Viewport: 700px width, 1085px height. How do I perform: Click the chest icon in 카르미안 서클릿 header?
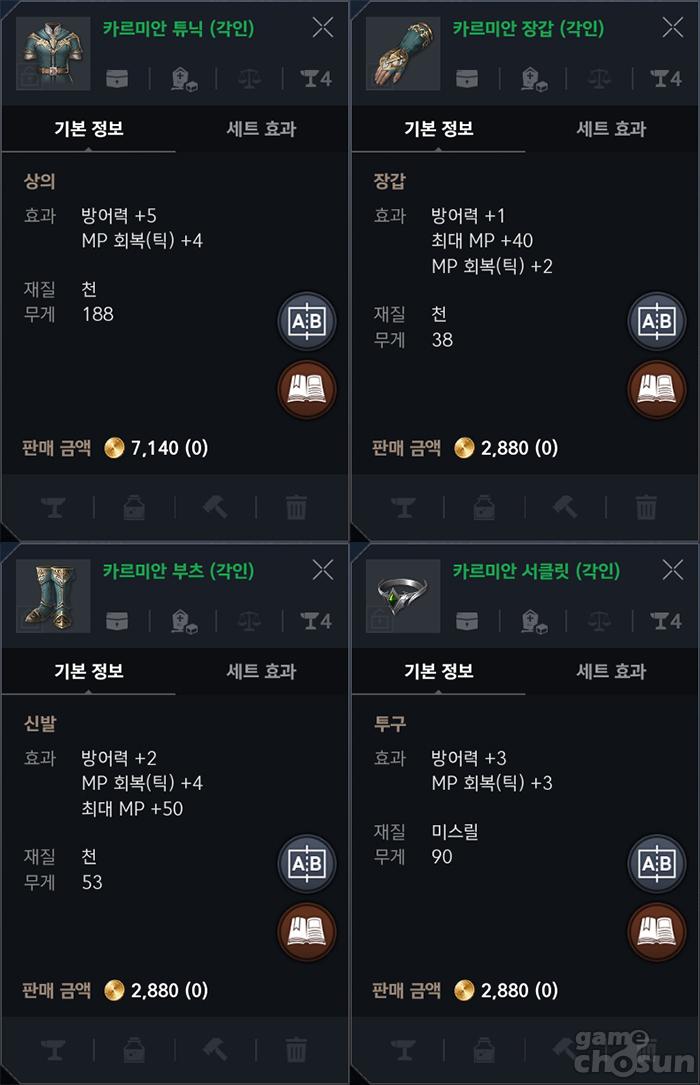point(467,621)
